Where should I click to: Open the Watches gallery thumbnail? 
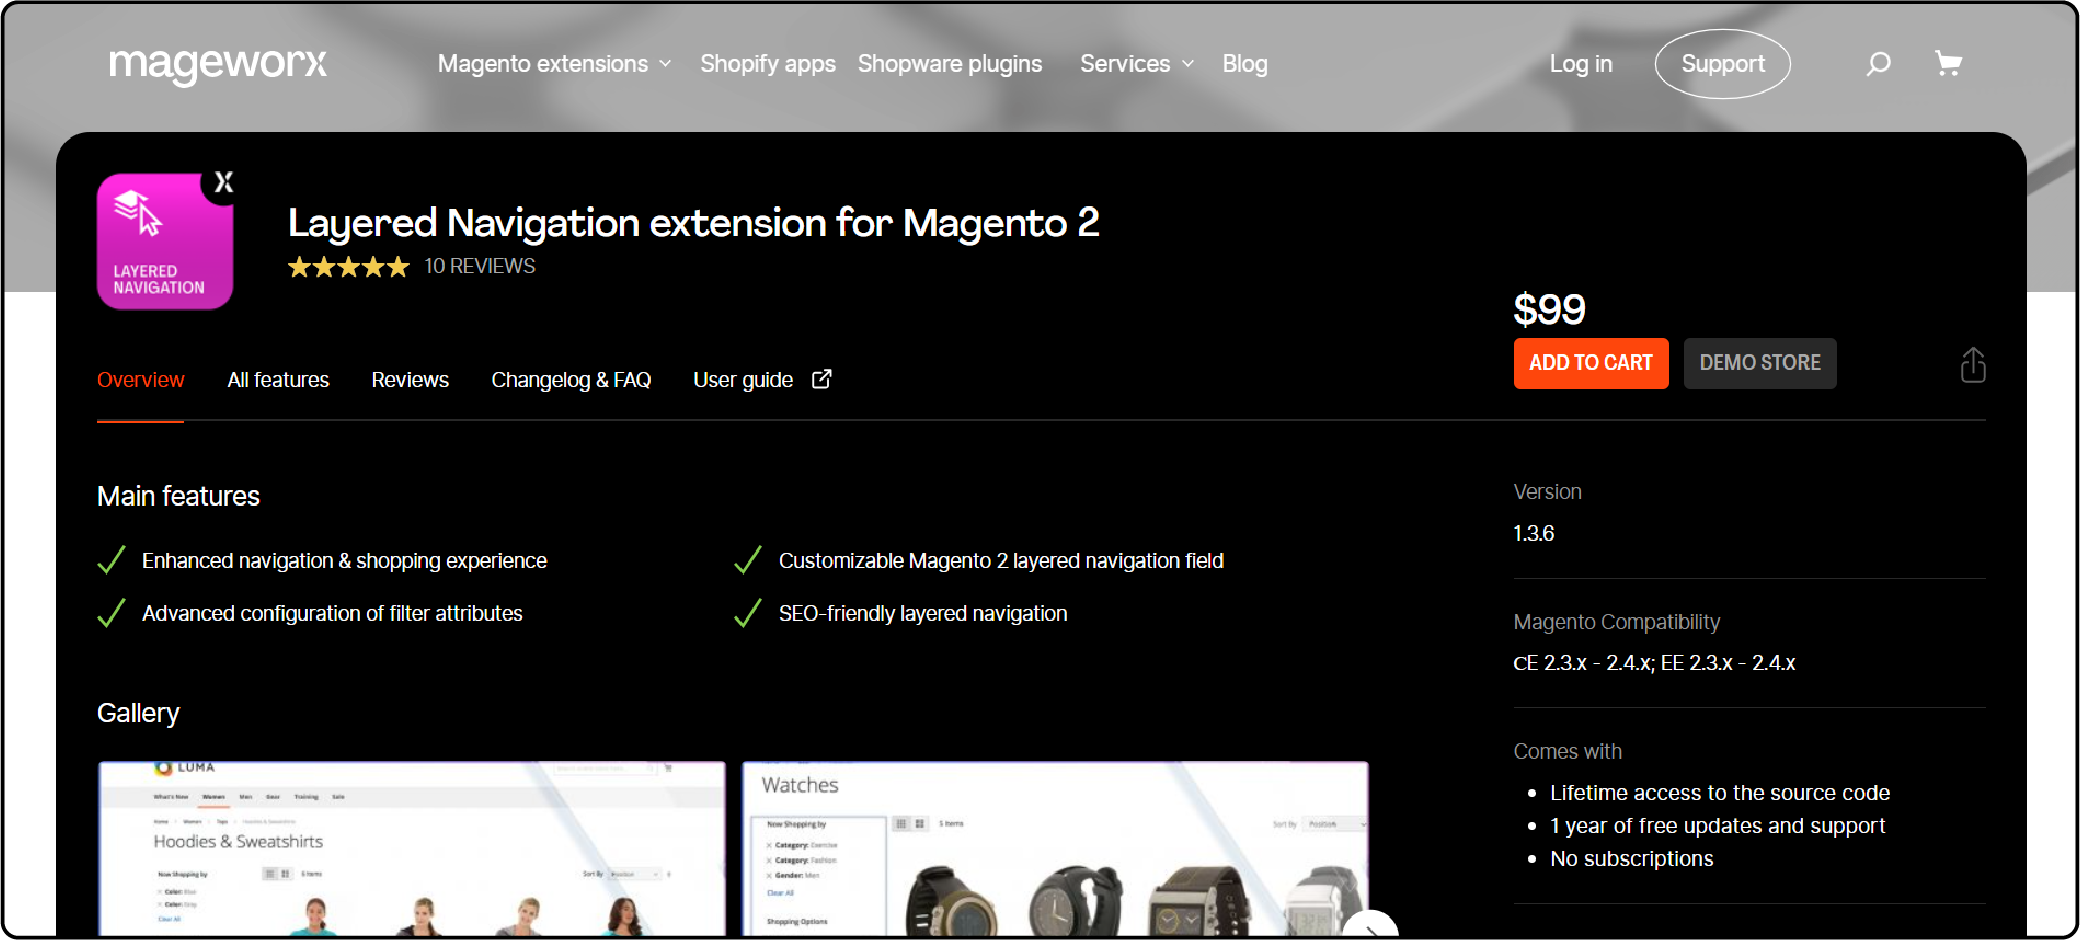click(1055, 849)
